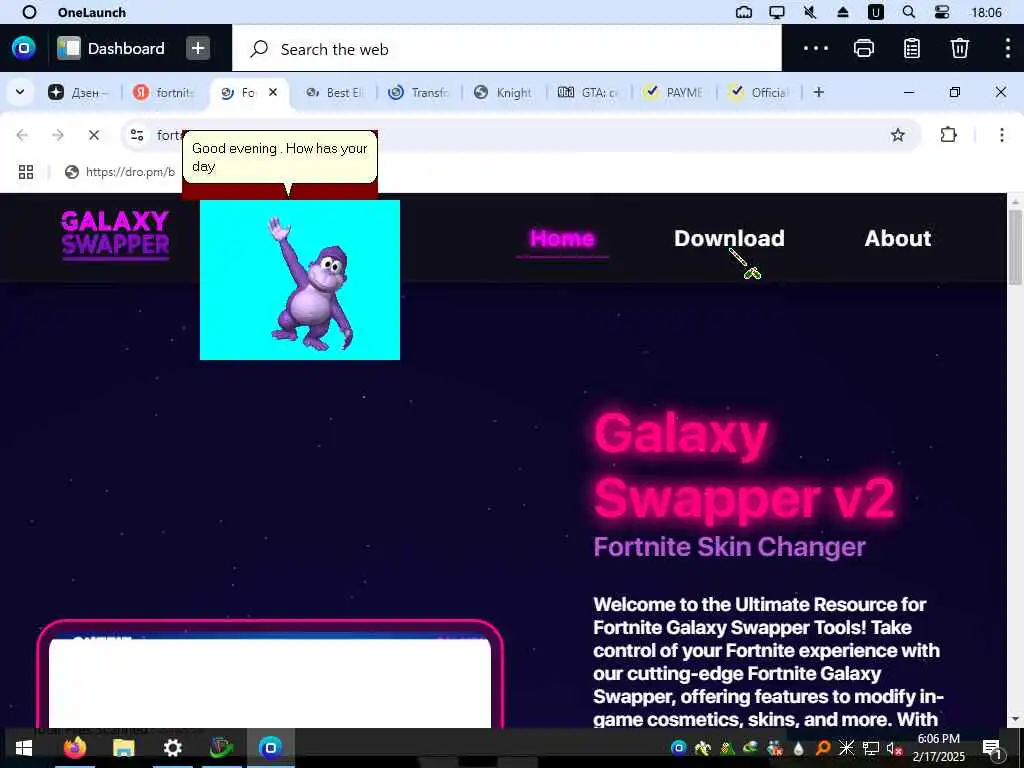Open the browser three-dot menu
The width and height of the screenshot is (1024, 768).
pos(1002,135)
